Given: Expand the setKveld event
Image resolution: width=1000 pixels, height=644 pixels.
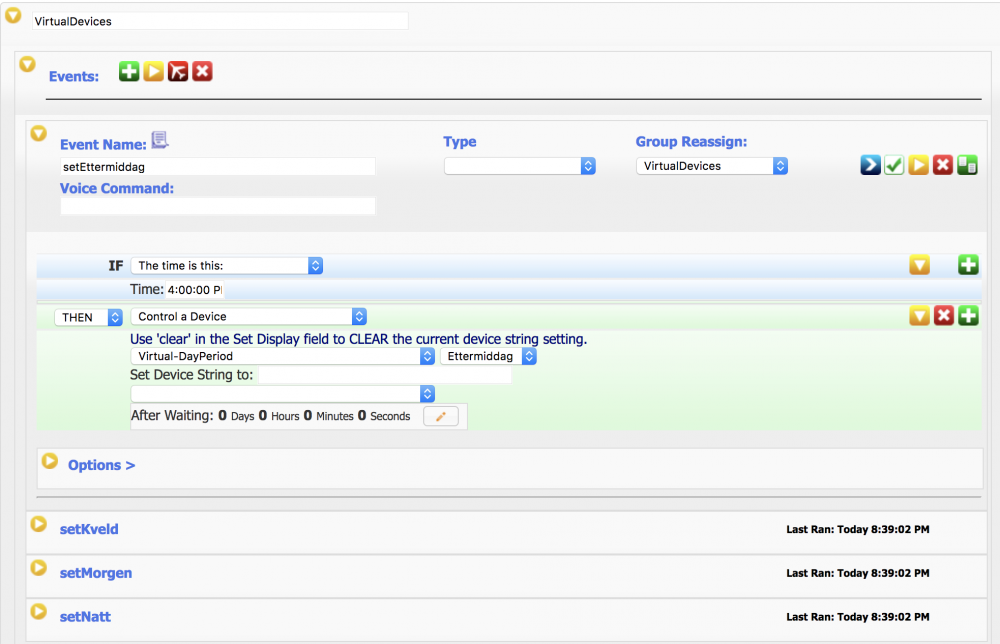Looking at the screenshot, I should [x=38, y=524].
